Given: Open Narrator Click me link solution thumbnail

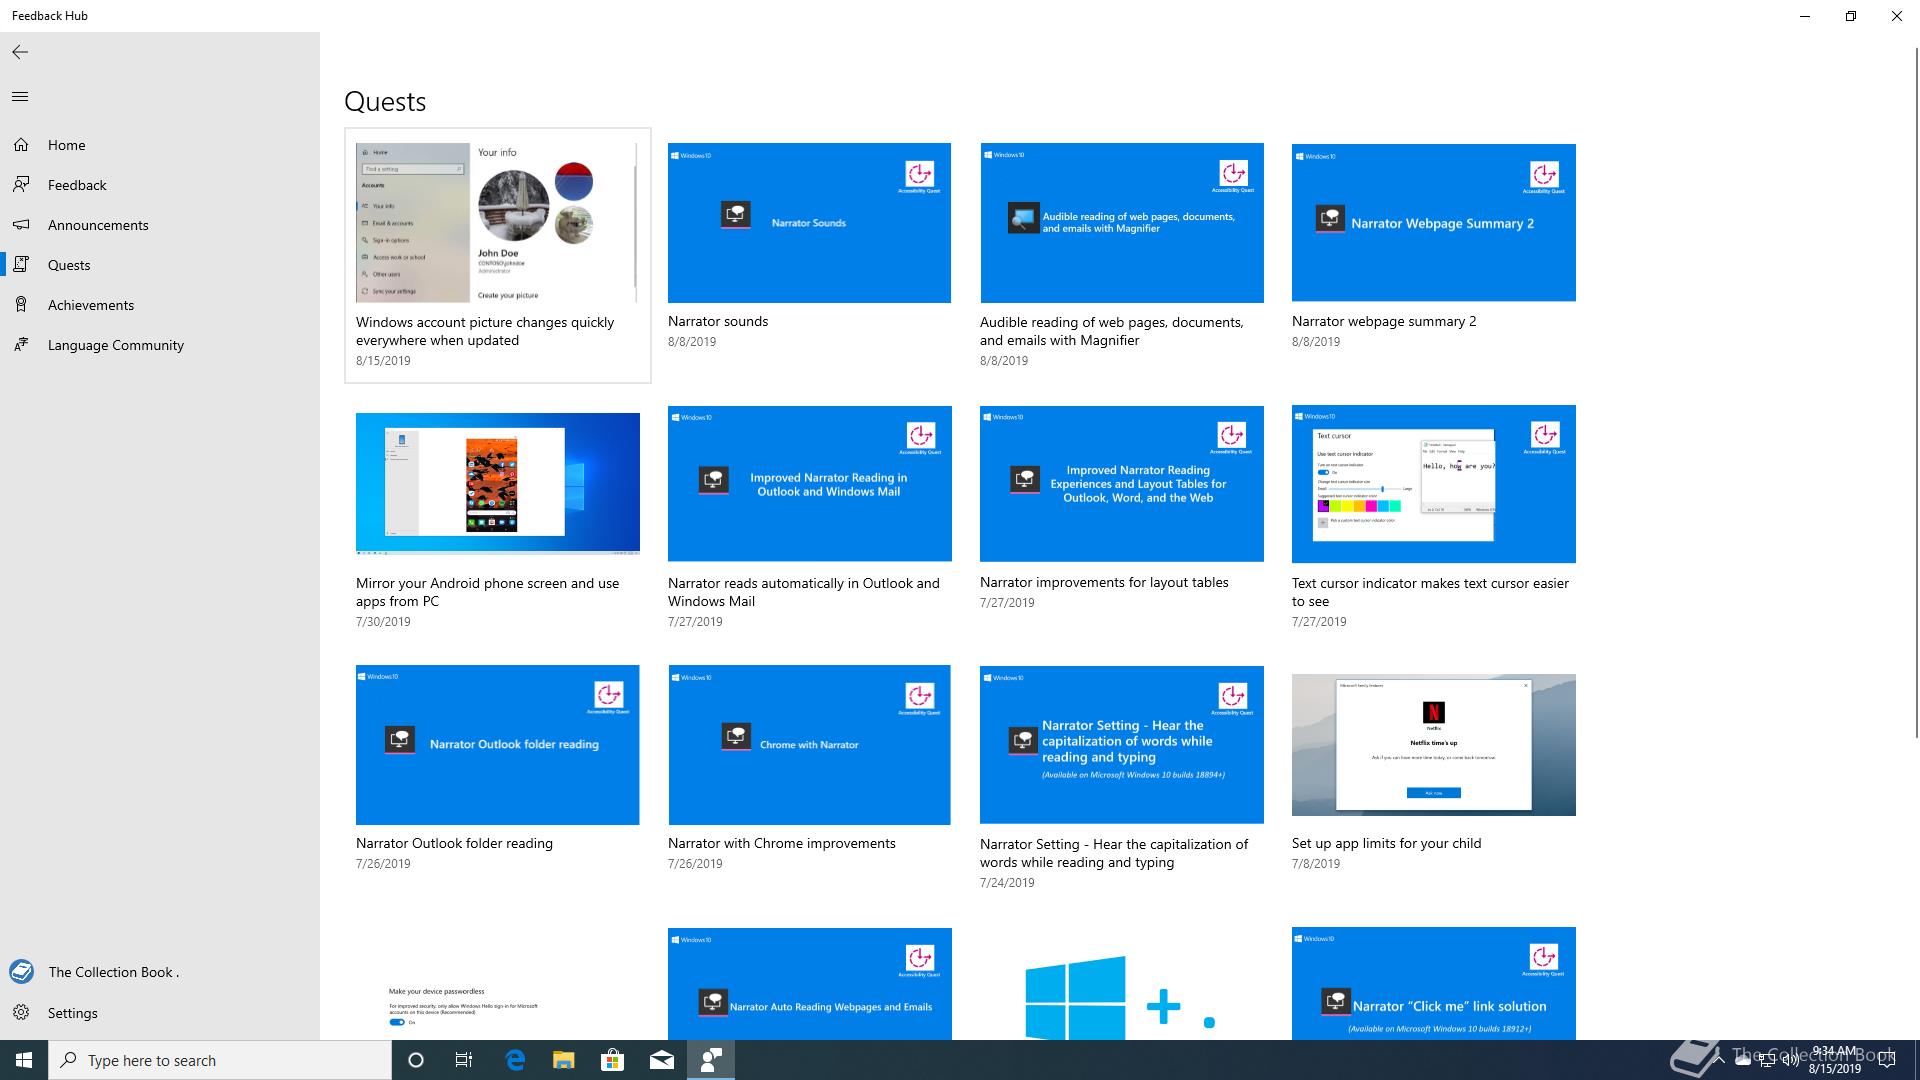Looking at the screenshot, I should (x=1433, y=984).
